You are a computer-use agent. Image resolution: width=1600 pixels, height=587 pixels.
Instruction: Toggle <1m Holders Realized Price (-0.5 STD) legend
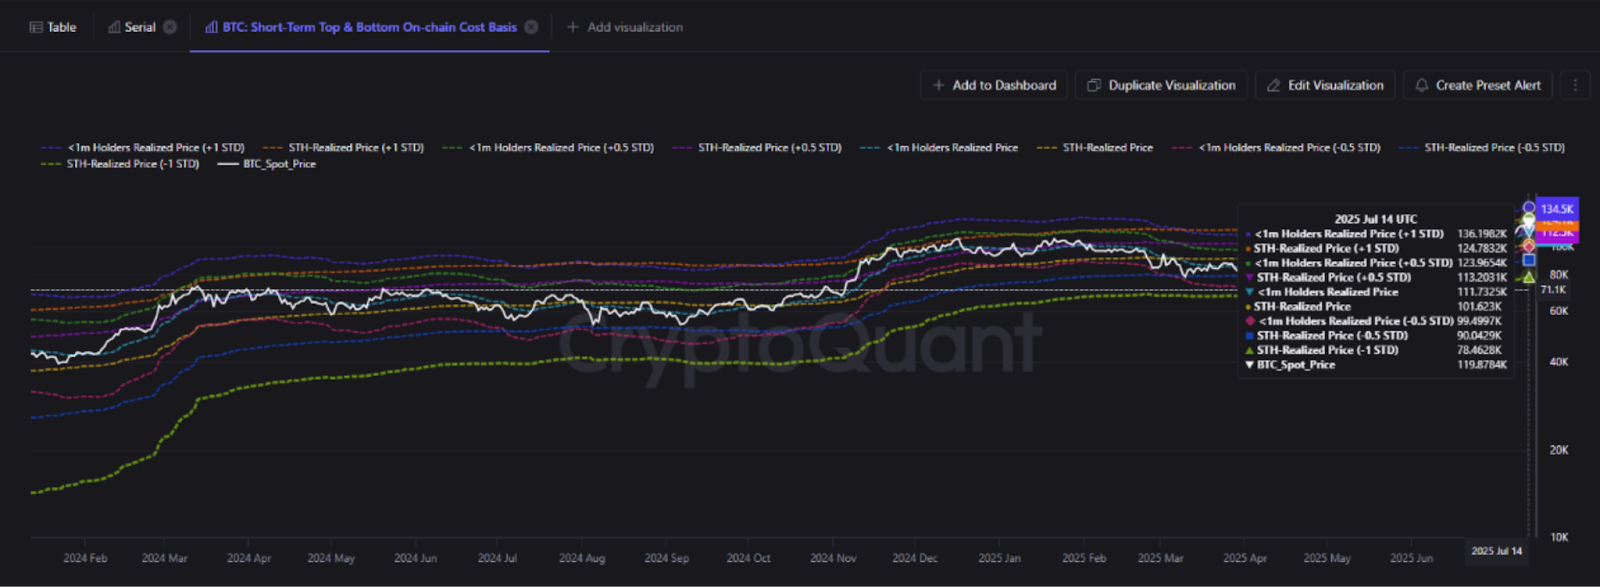(x=1276, y=148)
